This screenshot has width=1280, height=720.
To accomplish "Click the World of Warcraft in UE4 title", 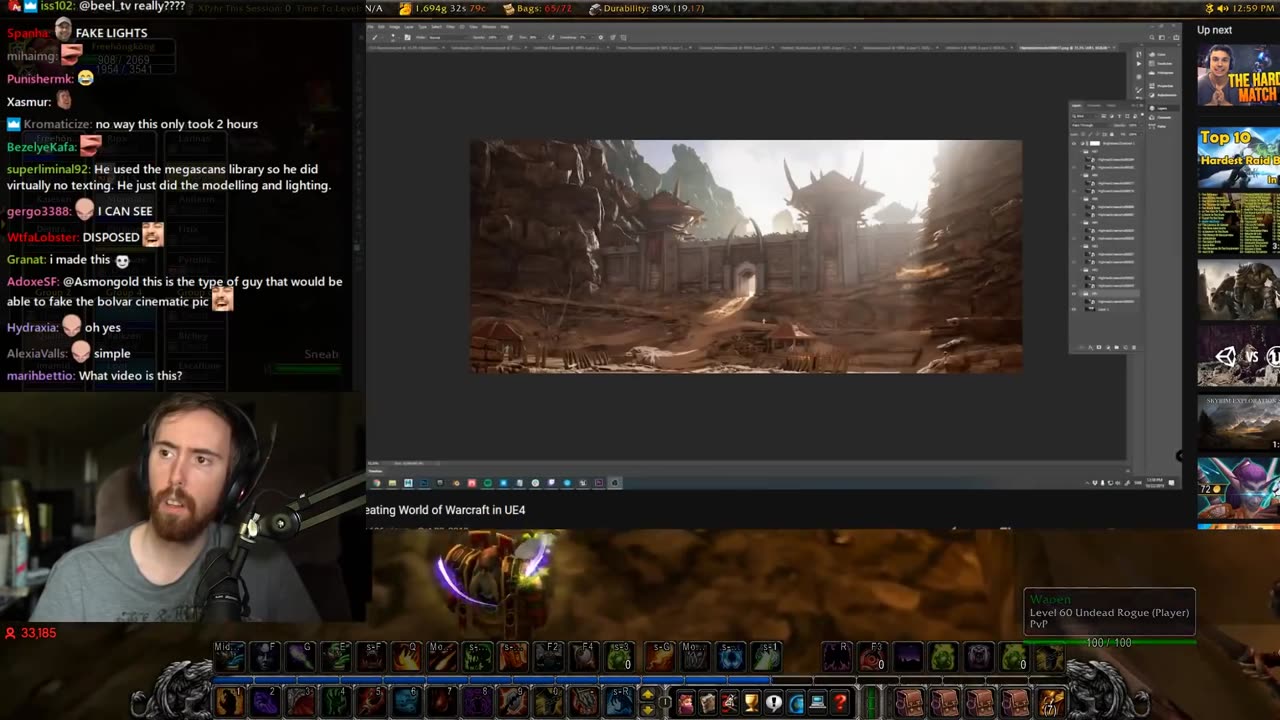I will 446,510.
